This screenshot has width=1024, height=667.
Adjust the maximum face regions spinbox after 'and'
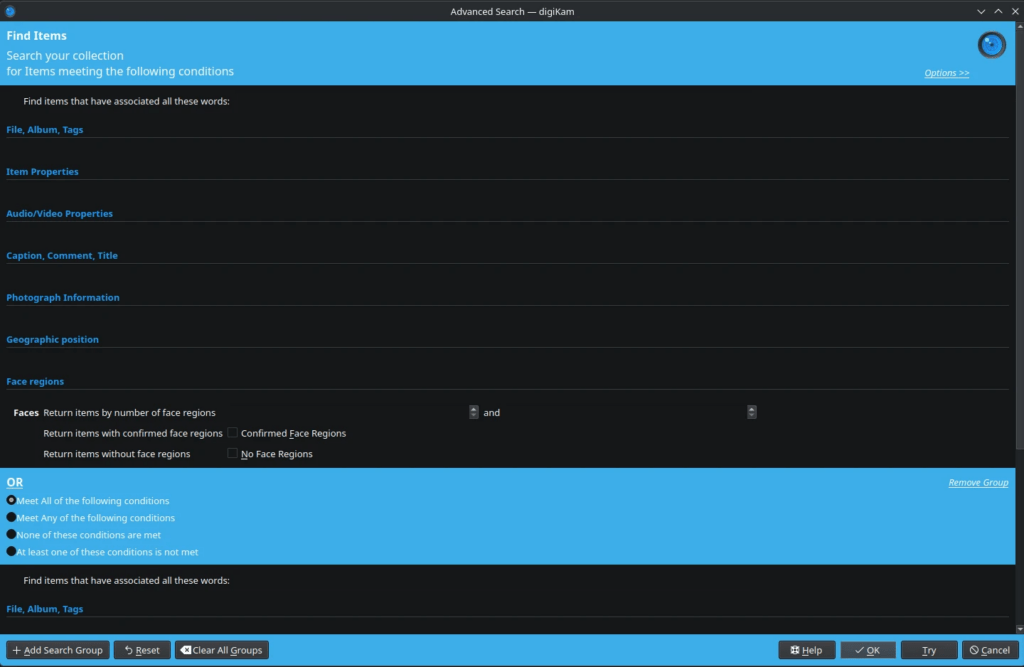(x=752, y=412)
